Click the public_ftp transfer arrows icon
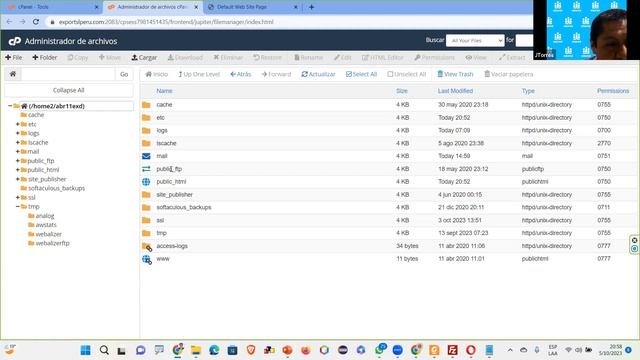640x360 pixels. point(146,169)
